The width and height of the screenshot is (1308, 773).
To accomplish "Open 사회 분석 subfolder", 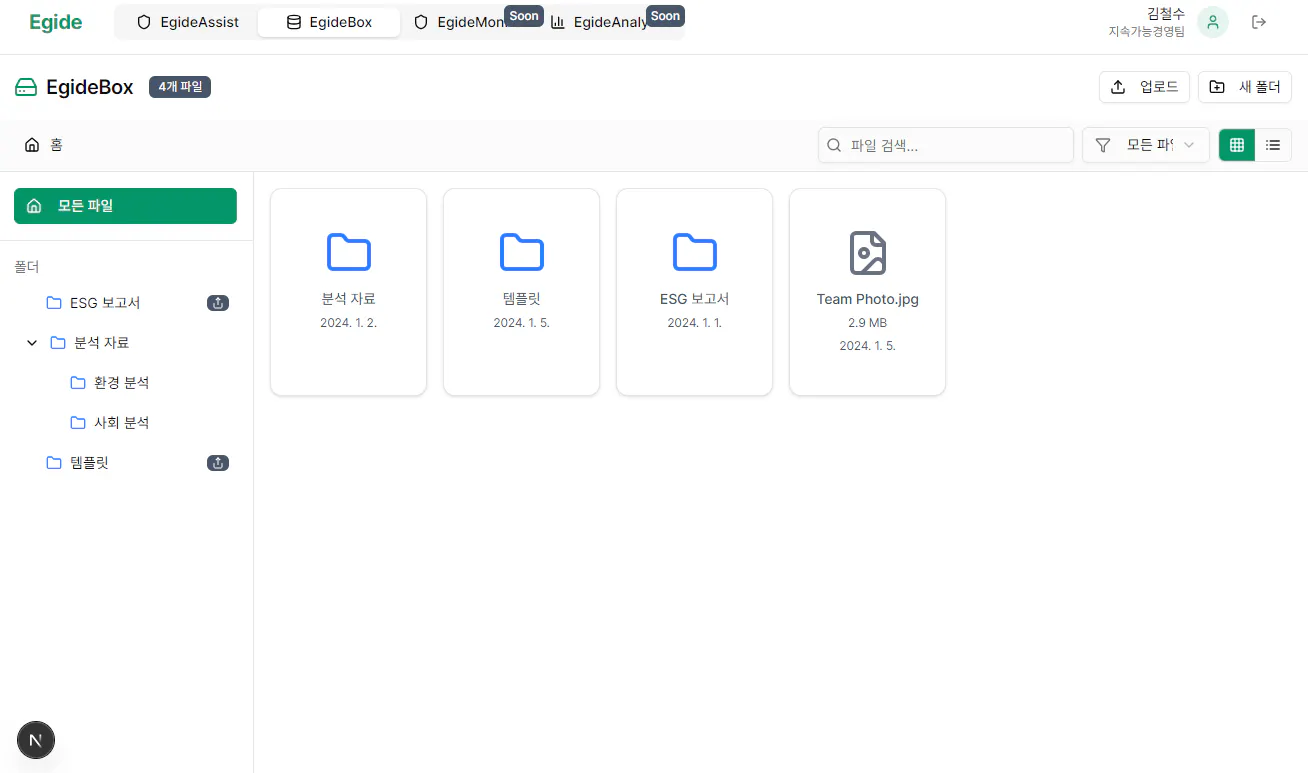I will click(110, 423).
